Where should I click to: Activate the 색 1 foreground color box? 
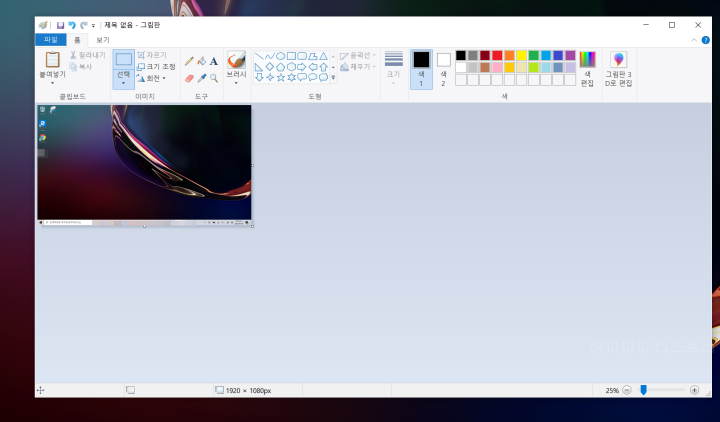point(421,69)
